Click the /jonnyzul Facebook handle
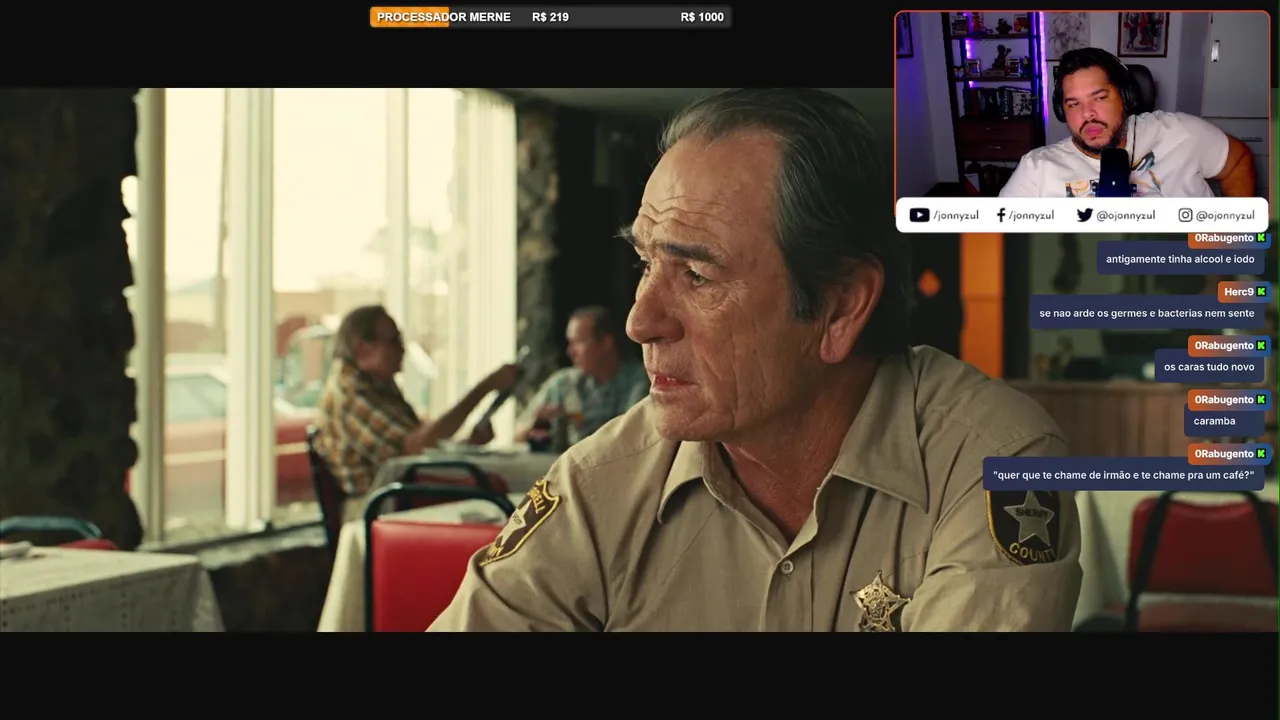1280x720 pixels. (1031, 215)
